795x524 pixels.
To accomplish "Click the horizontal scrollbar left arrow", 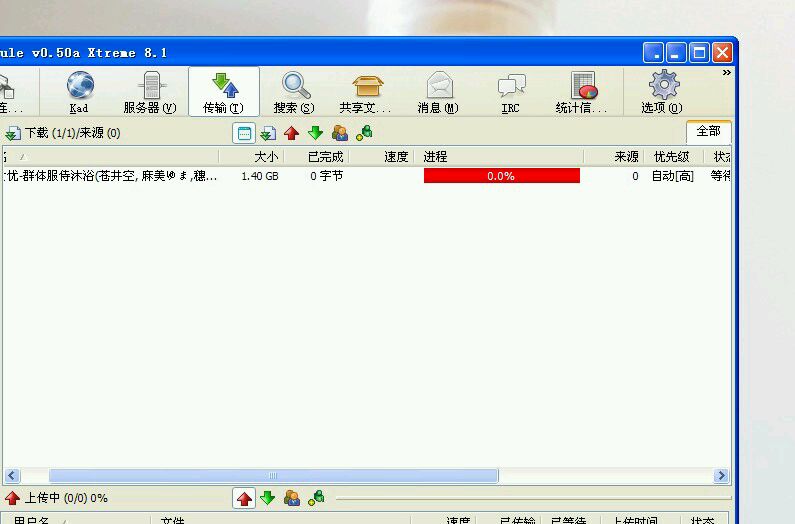I will pyautogui.click(x=12, y=476).
